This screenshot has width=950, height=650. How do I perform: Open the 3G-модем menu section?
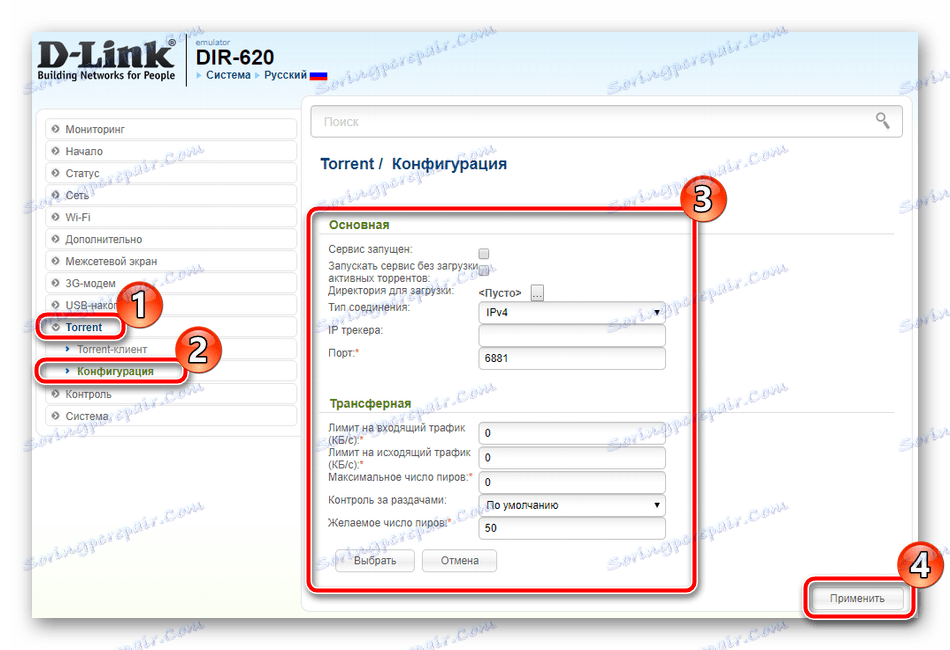click(171, 283)
